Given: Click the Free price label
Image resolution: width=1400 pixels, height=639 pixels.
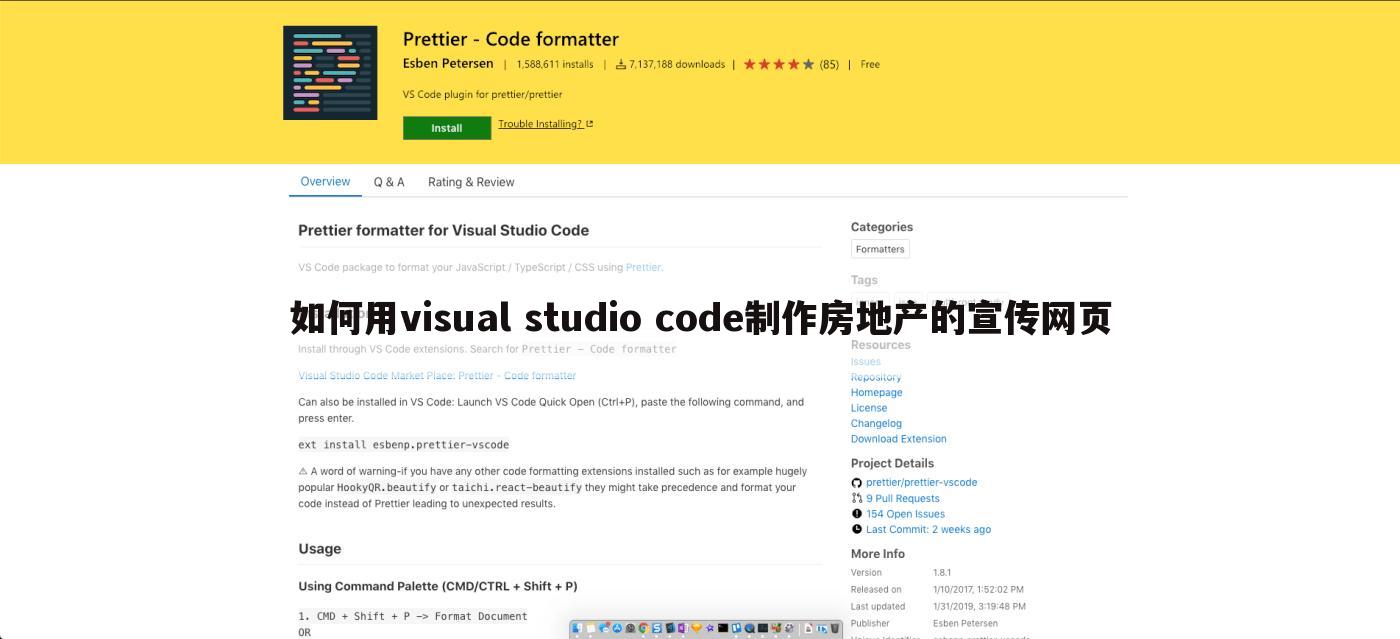Looking at the screenshot, I should coord(870,64).
